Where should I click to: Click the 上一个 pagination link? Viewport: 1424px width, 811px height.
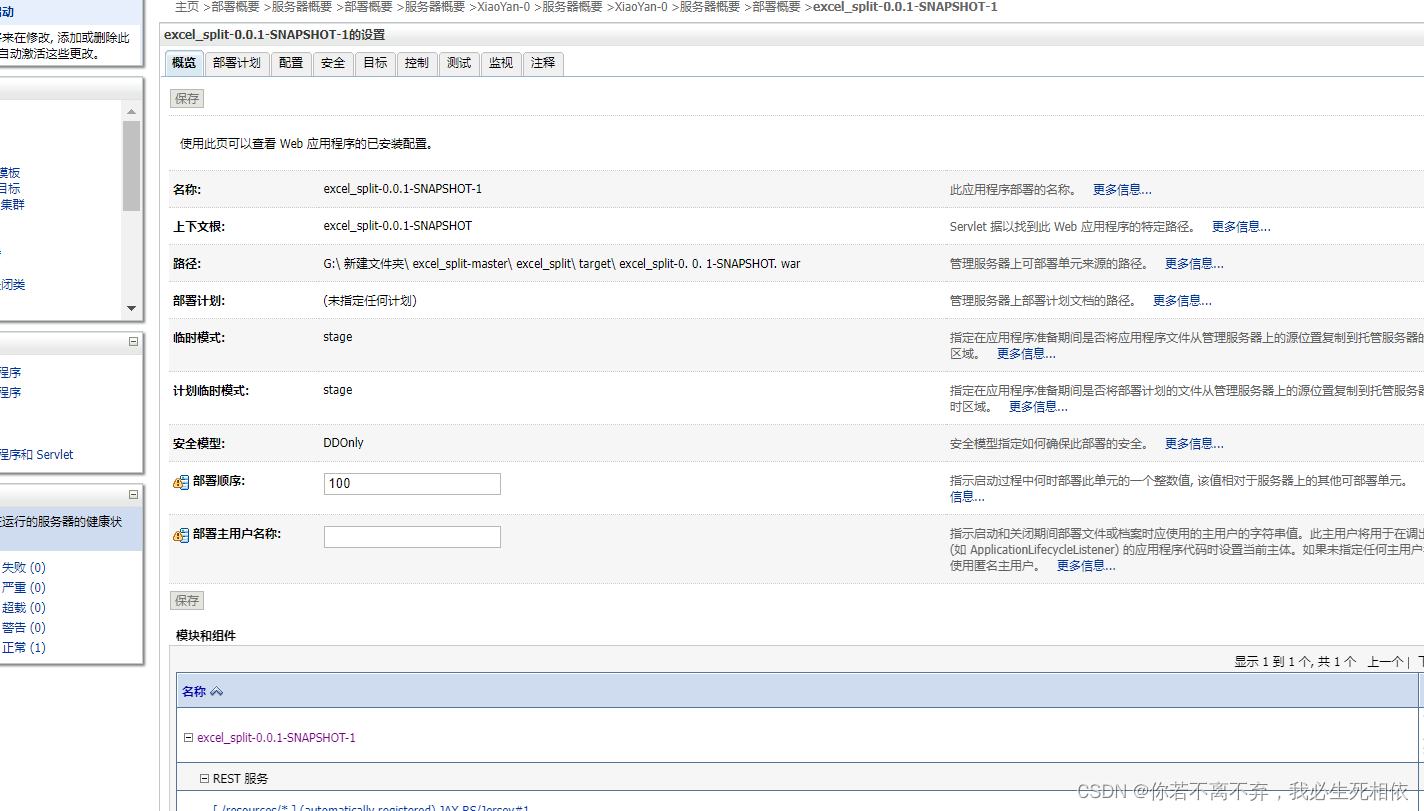[1385, 661]
